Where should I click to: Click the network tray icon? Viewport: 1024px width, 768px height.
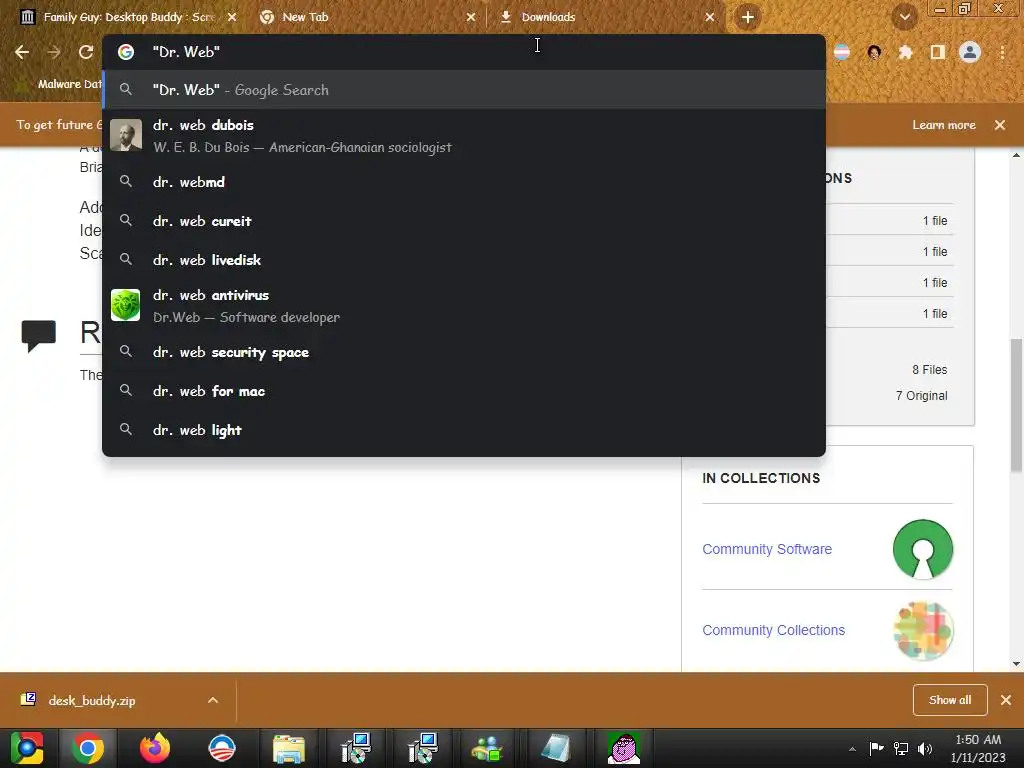(x=901, y=748)
